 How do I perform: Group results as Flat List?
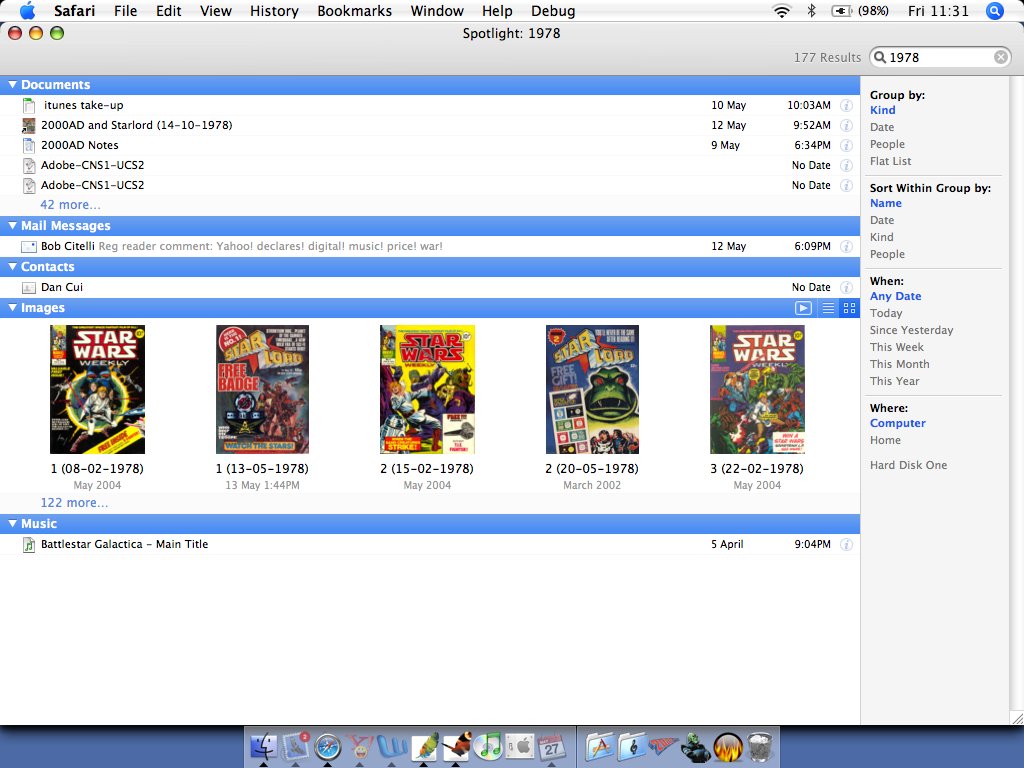click(x=890, y=161)
